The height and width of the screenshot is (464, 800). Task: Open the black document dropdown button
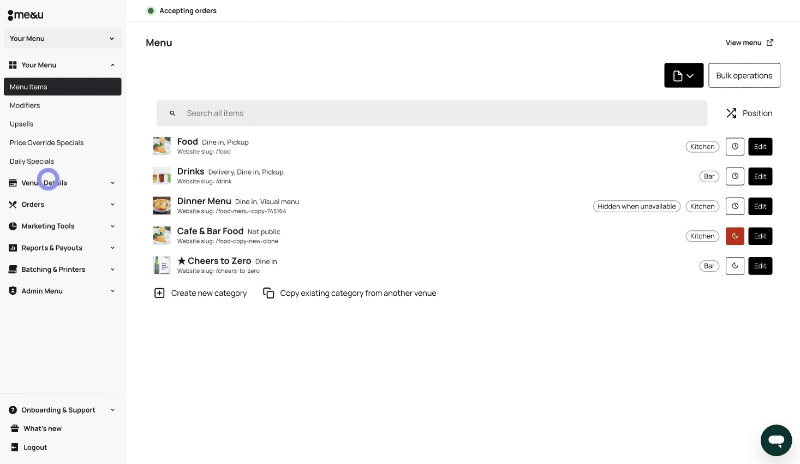pyautogui.click(x=684, y=76)
